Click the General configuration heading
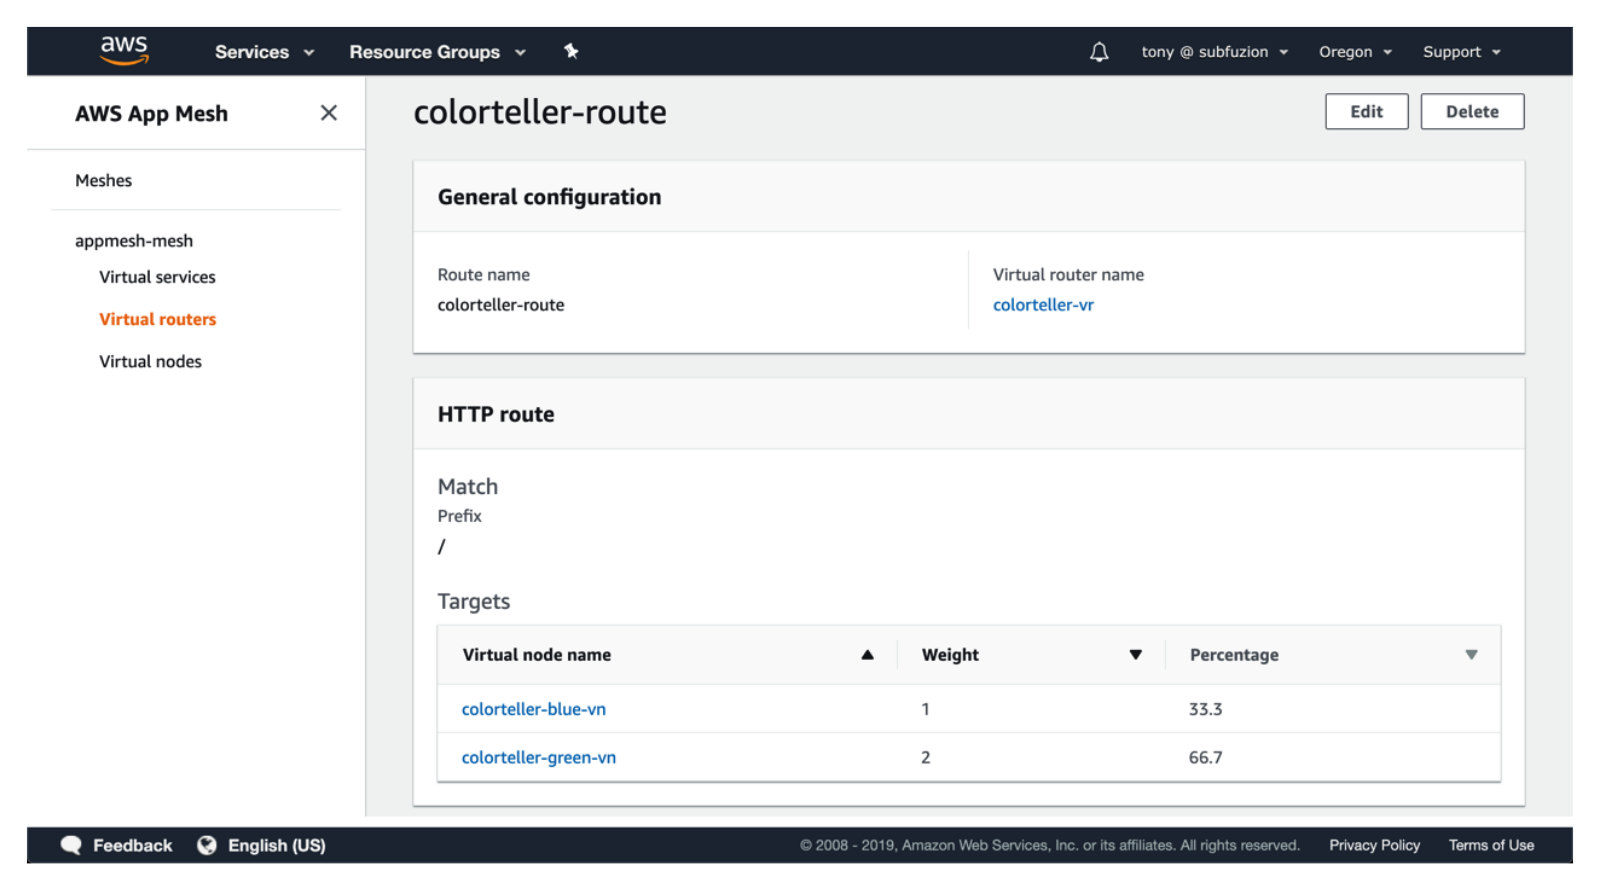Screen dimensions: 1600x894 click(549, 197)
